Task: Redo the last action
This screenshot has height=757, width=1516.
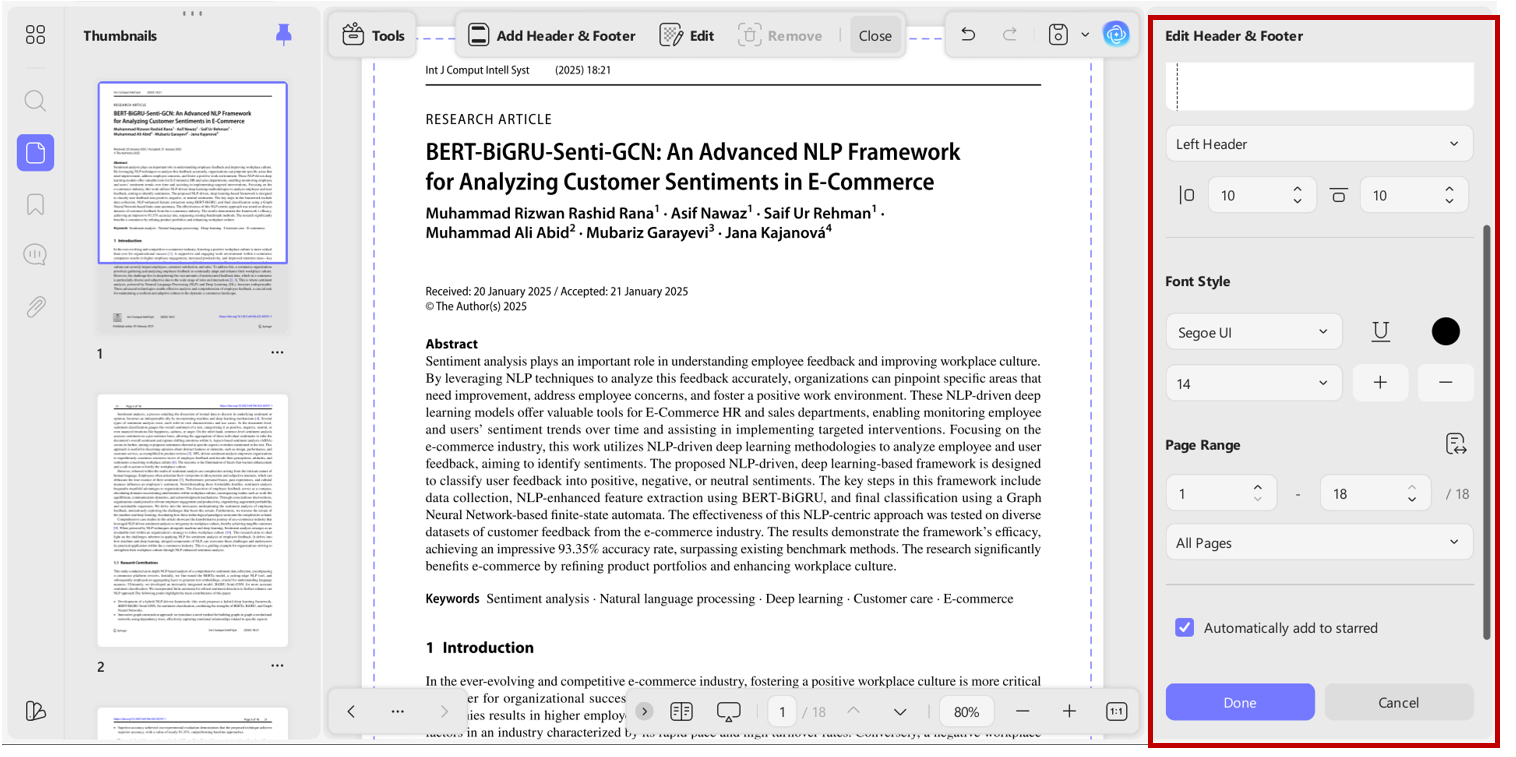Action: tap(1010, 35)
